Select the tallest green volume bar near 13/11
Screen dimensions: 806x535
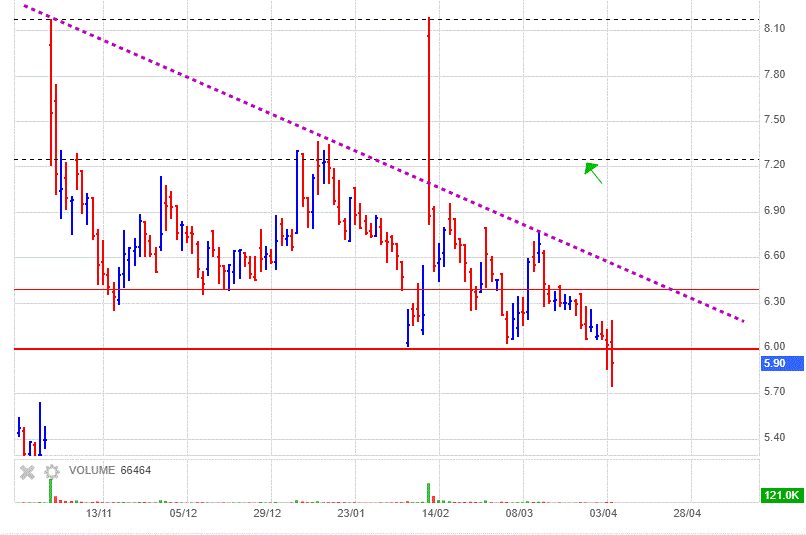click(50, 491)
